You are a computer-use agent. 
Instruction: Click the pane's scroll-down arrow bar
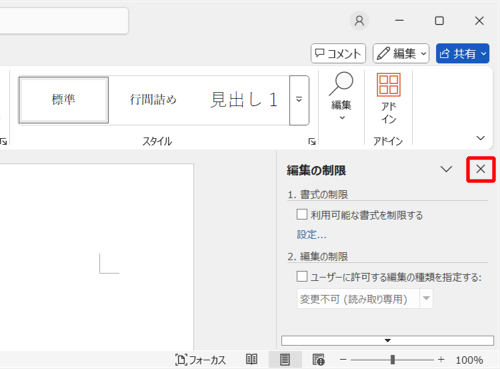(387, 340)
